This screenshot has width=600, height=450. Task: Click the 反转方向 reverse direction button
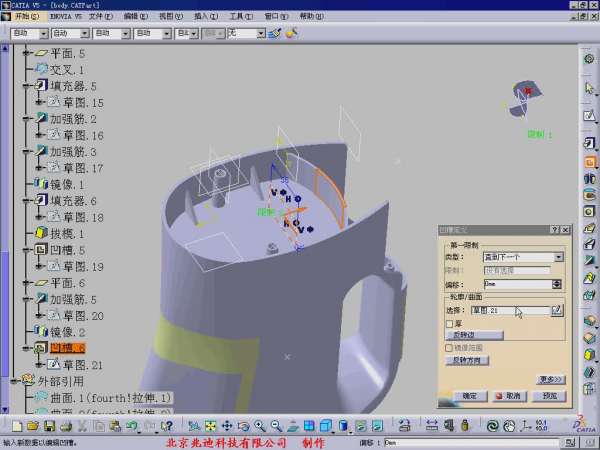468,359
